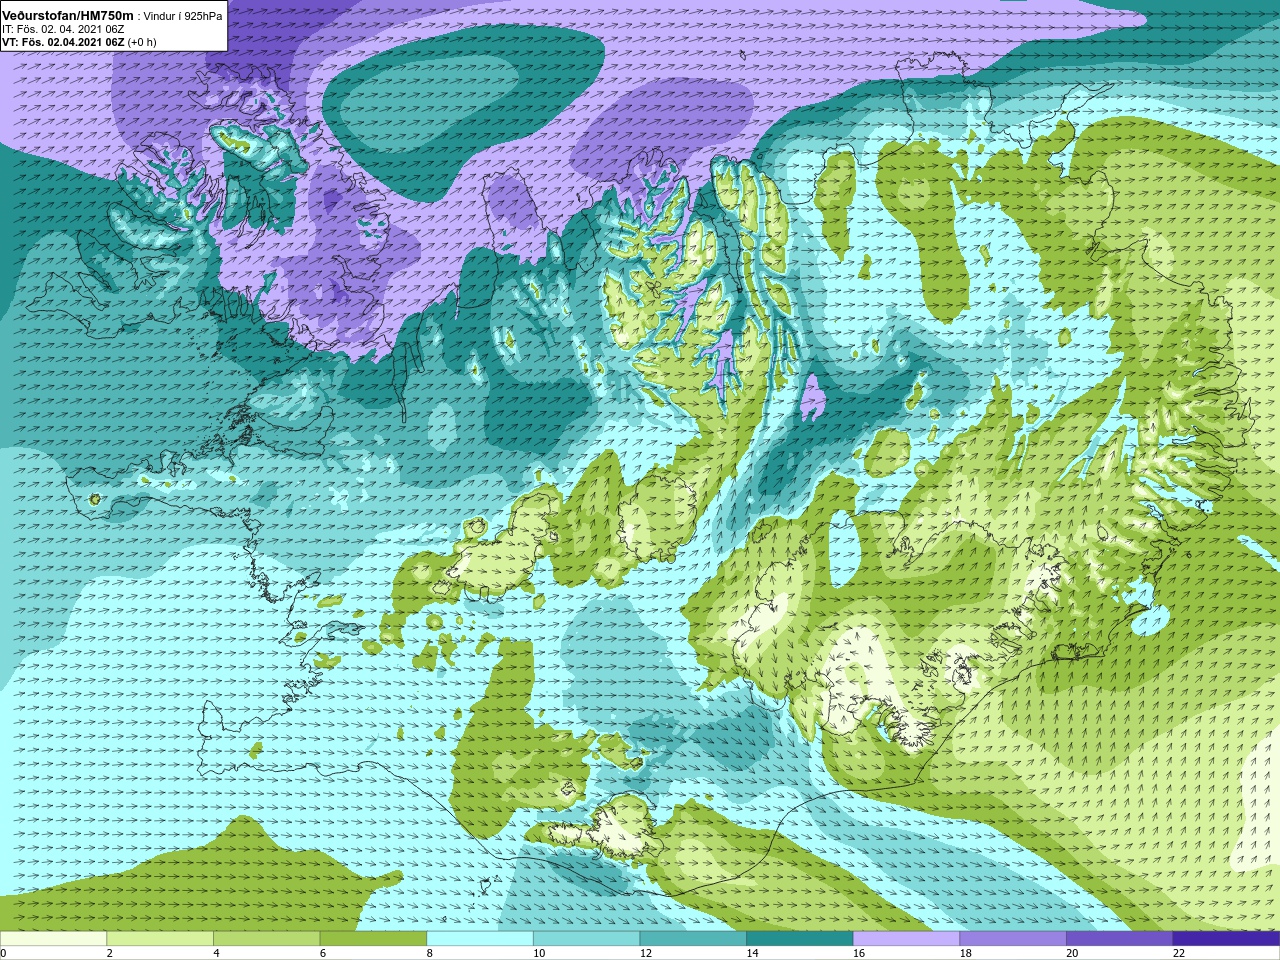1280x960 pixels.
Task: Click the legend scale value 6
Action: [323, 953]
